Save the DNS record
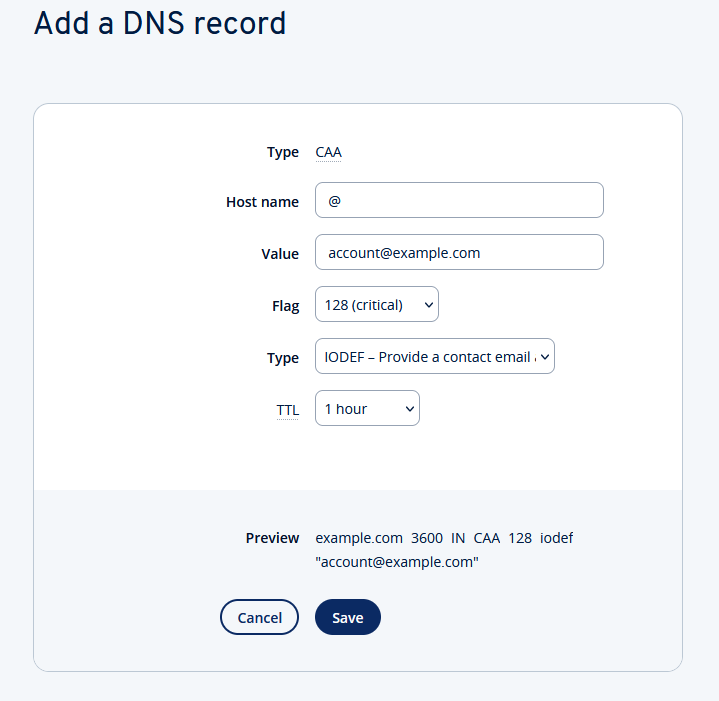The width and height of the screenshot is (719, 701). [x=347, y=617]
